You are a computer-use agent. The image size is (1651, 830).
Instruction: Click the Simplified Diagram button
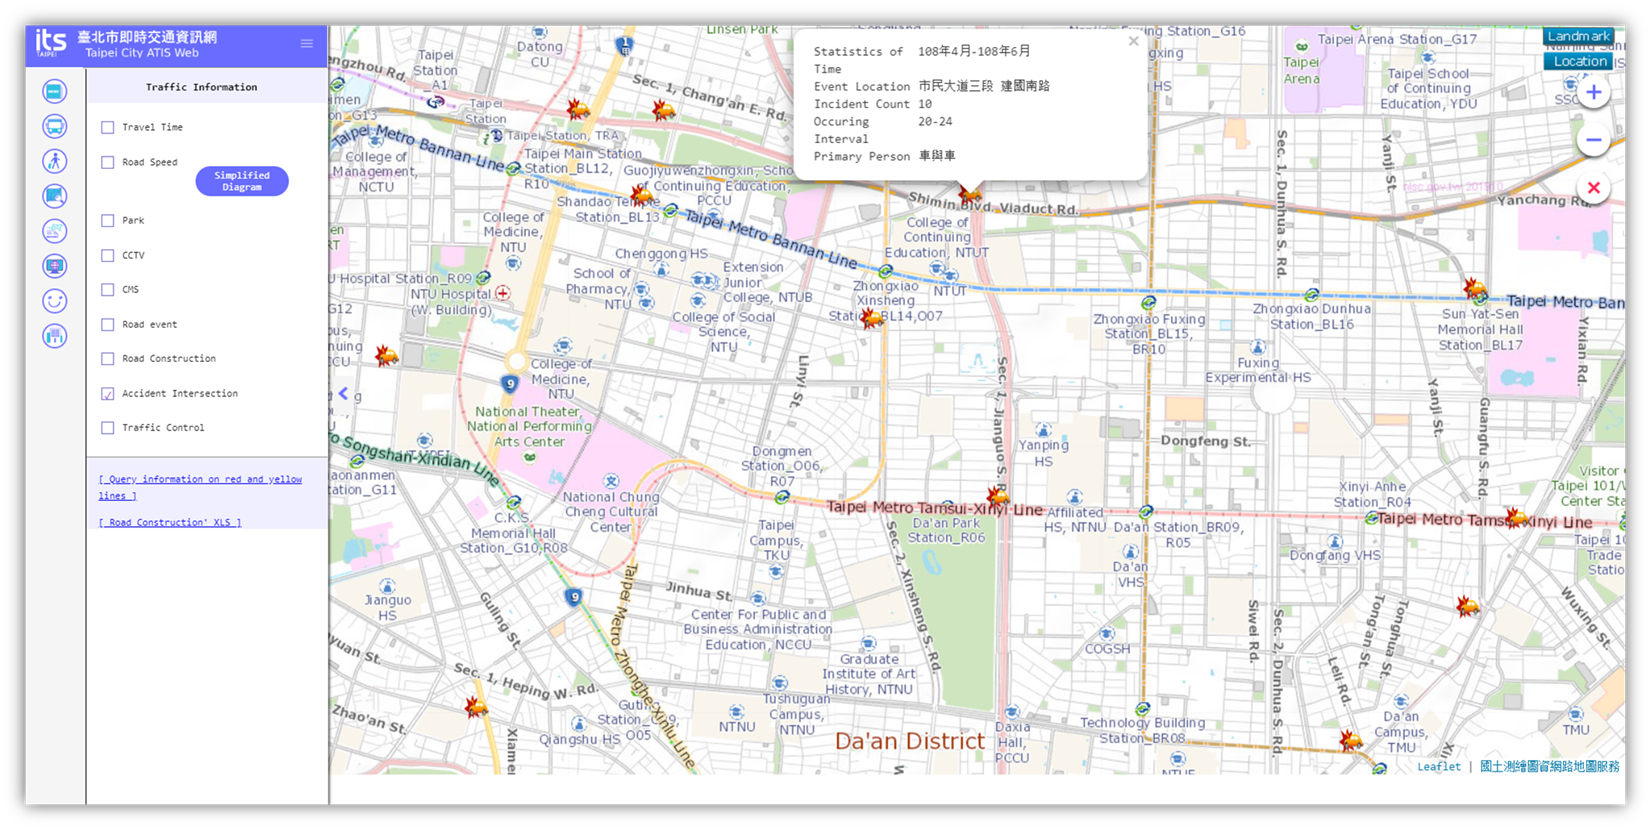tap(242, 181)
